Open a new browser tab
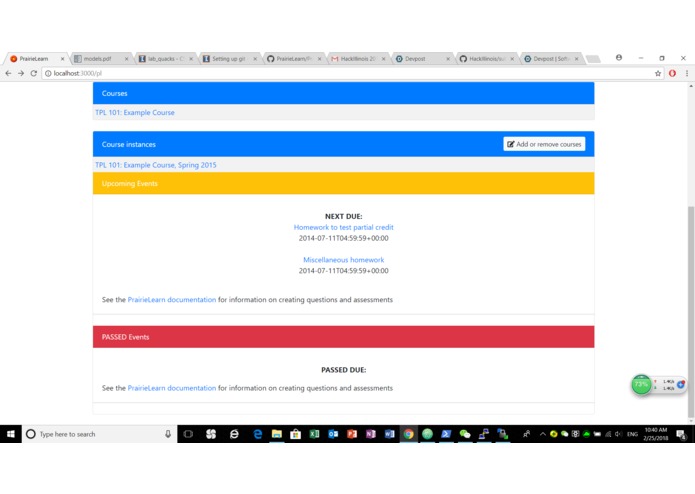 point(593,58)
